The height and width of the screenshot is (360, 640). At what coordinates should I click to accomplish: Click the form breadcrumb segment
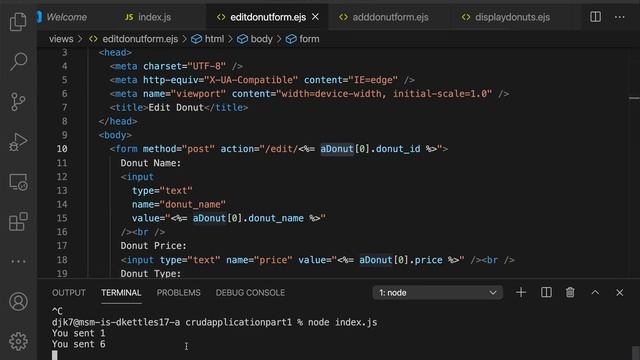coord(309,39)
